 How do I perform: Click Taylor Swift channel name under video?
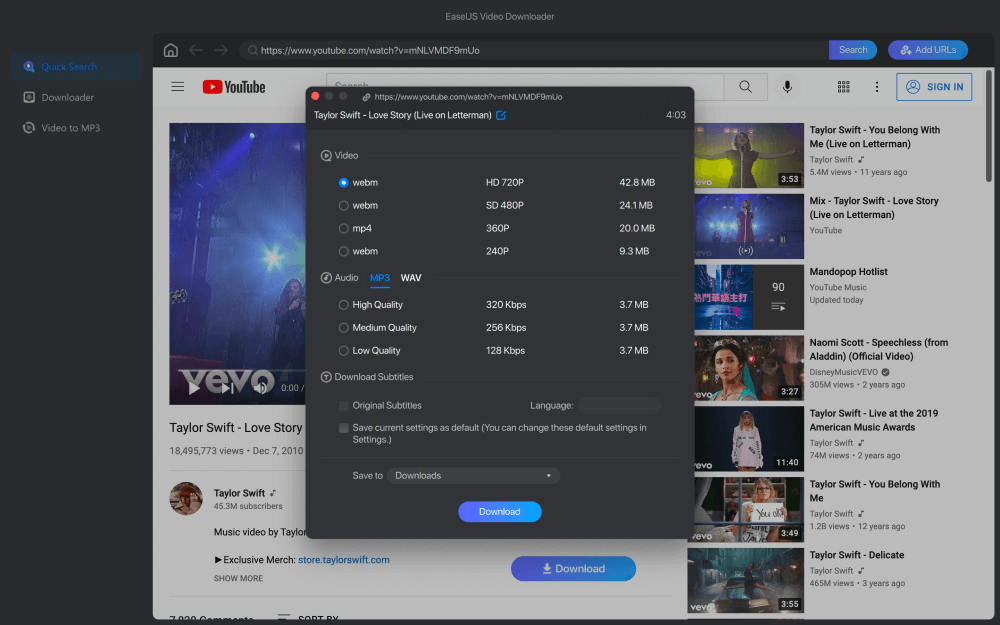click(x=239, y=493)
